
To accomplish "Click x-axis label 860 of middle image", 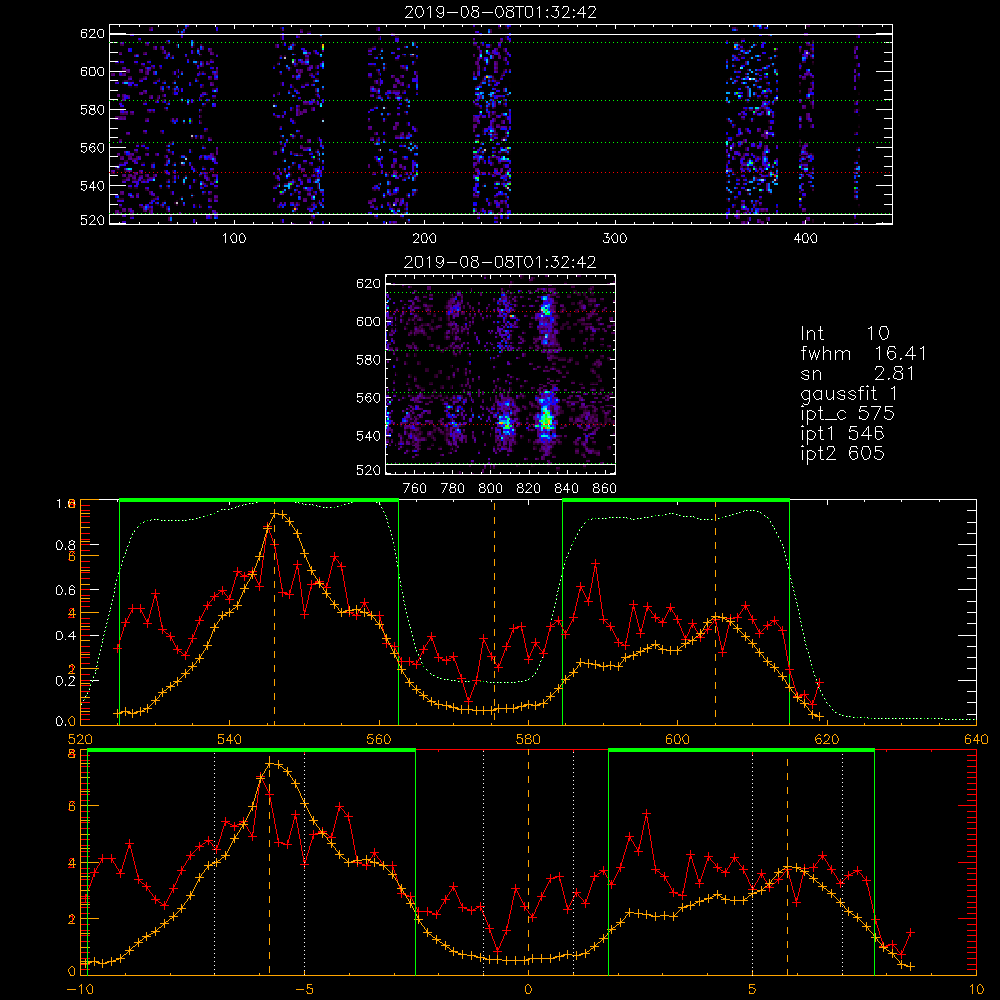I will point(605,489).
